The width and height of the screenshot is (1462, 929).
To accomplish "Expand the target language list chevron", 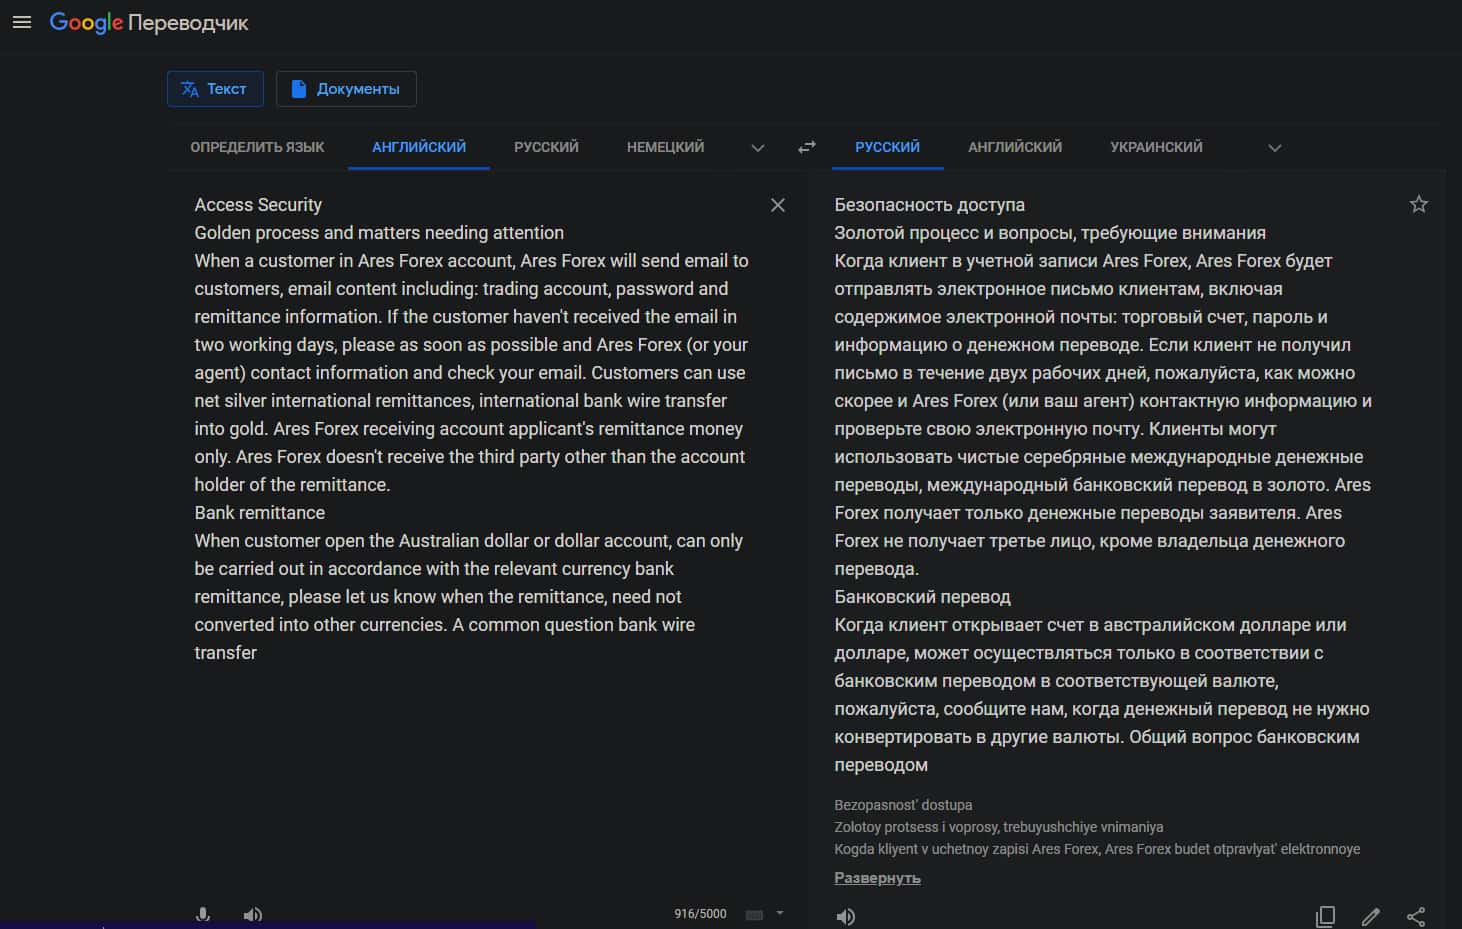I will [x=1275, y=148].
